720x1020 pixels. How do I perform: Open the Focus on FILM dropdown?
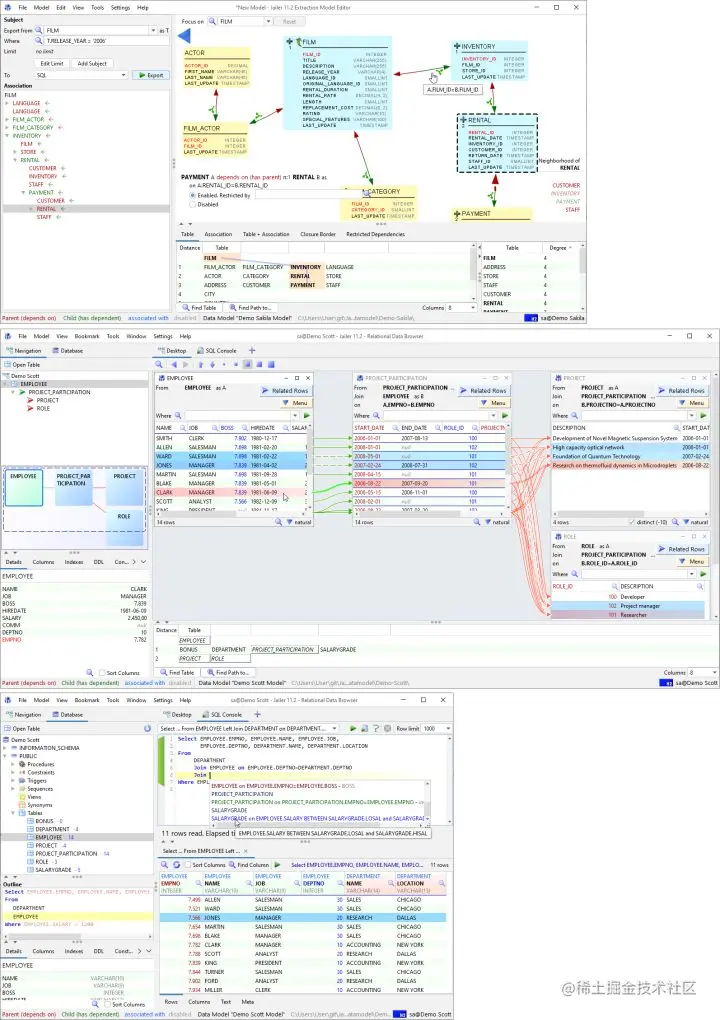click(x=268, y=21)
